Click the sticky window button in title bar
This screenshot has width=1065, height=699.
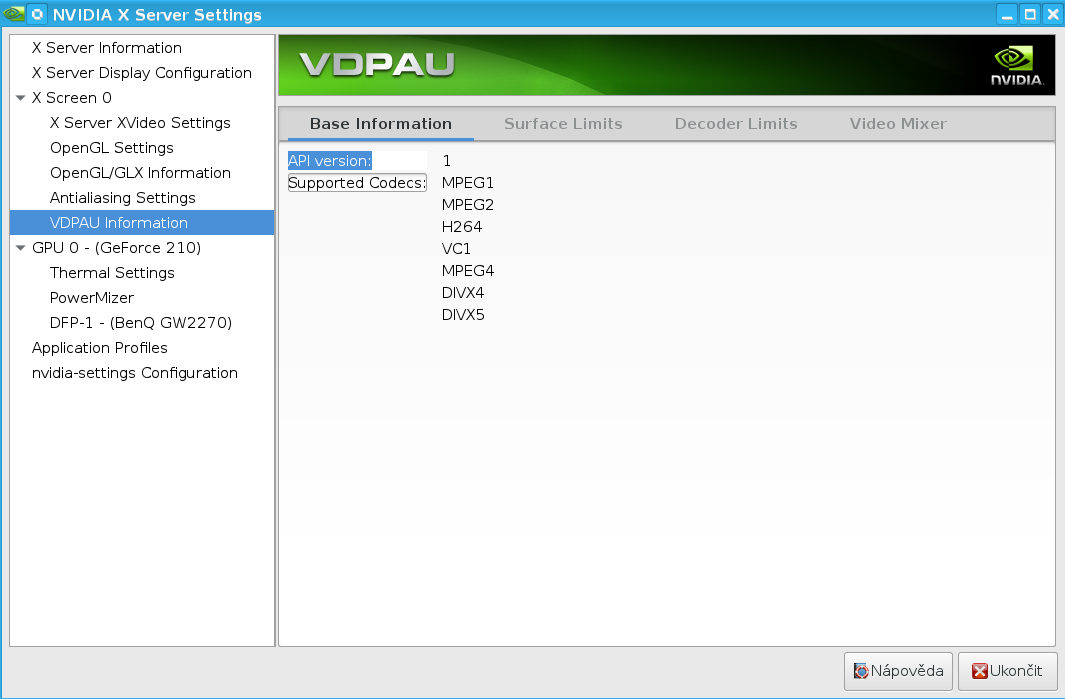pos(37,14)
